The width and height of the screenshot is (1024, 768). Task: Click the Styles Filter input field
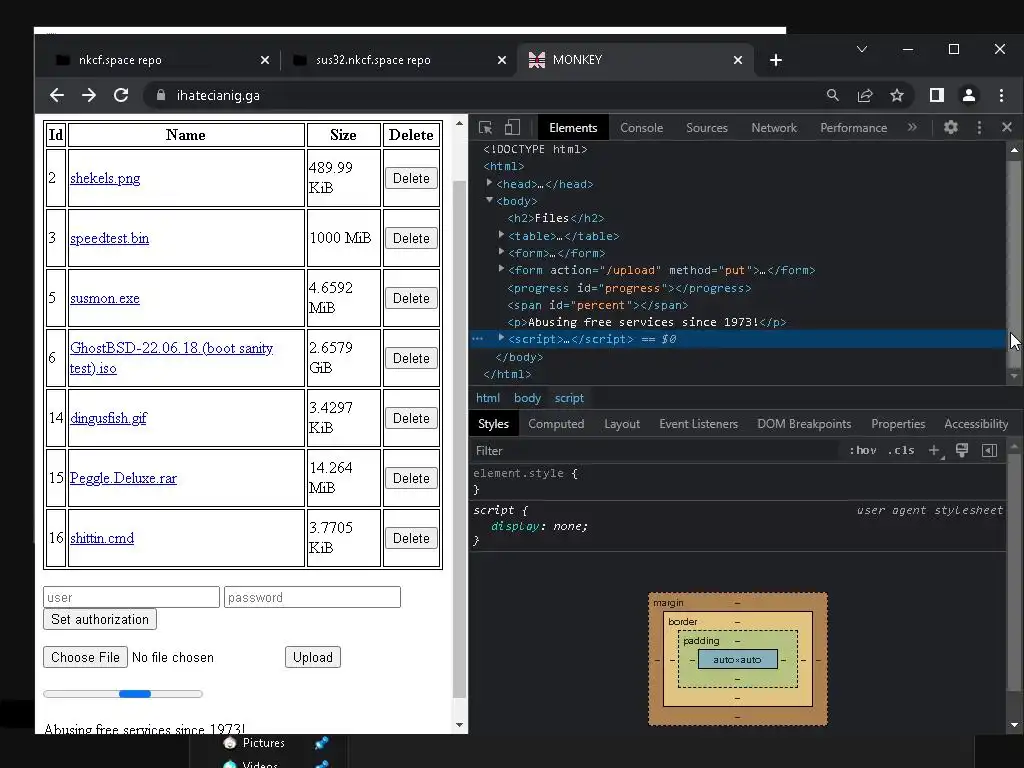[x=655, y=451]
